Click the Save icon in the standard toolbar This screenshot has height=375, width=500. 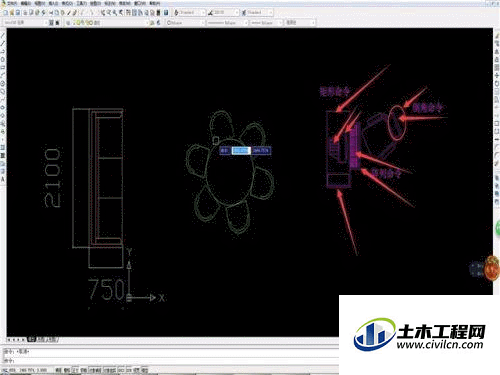(18, 13)
